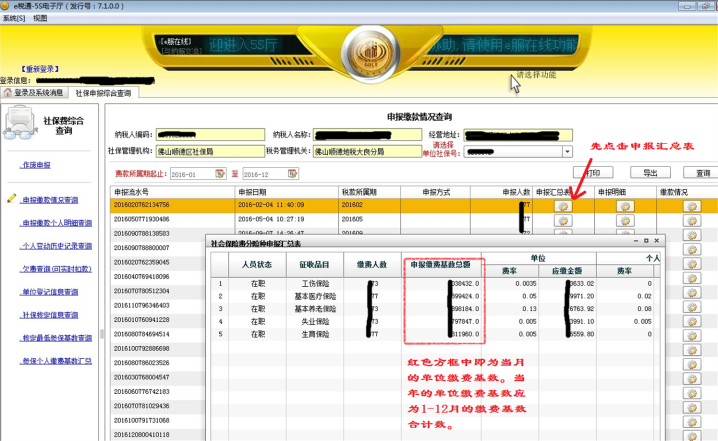Open the 系统[S] menu
The width and height of the screenshot is (718, 441).
point(14,19)
